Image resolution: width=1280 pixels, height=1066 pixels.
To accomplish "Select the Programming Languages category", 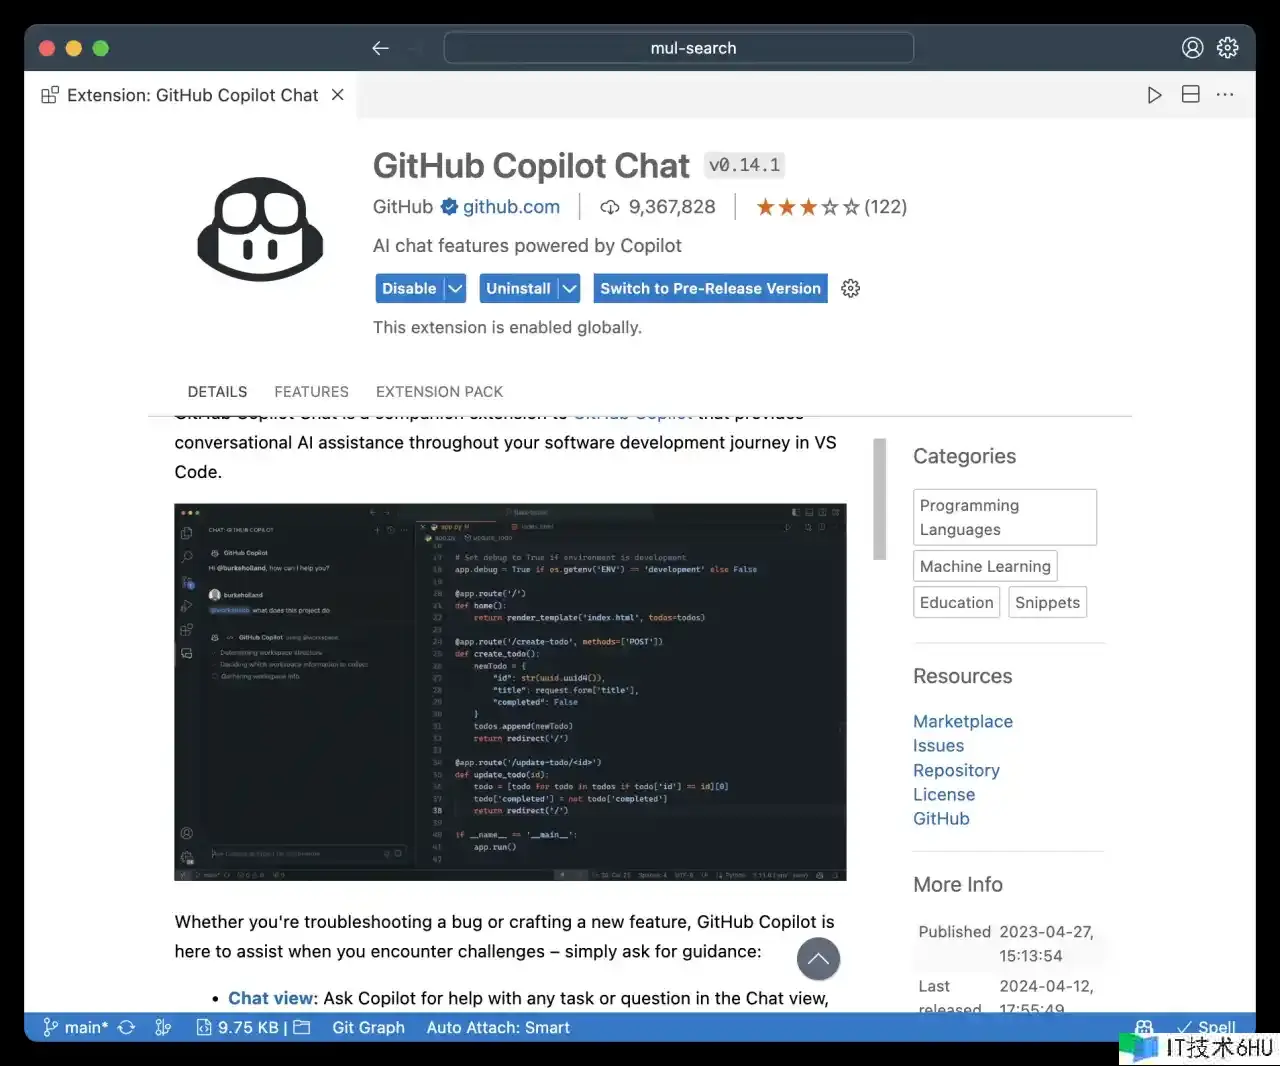I will coord(1005,517).
